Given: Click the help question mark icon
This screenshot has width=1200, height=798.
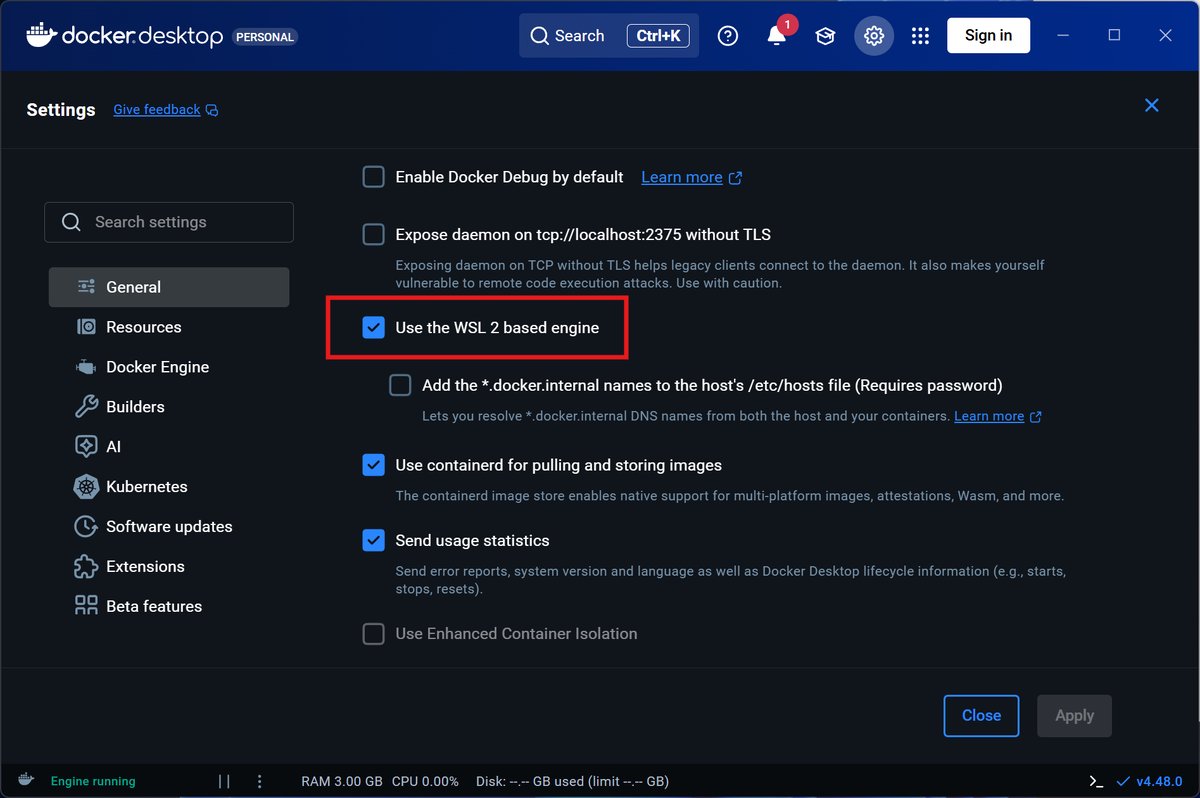Looking at the screenshot, I should (x=728, y=36).
